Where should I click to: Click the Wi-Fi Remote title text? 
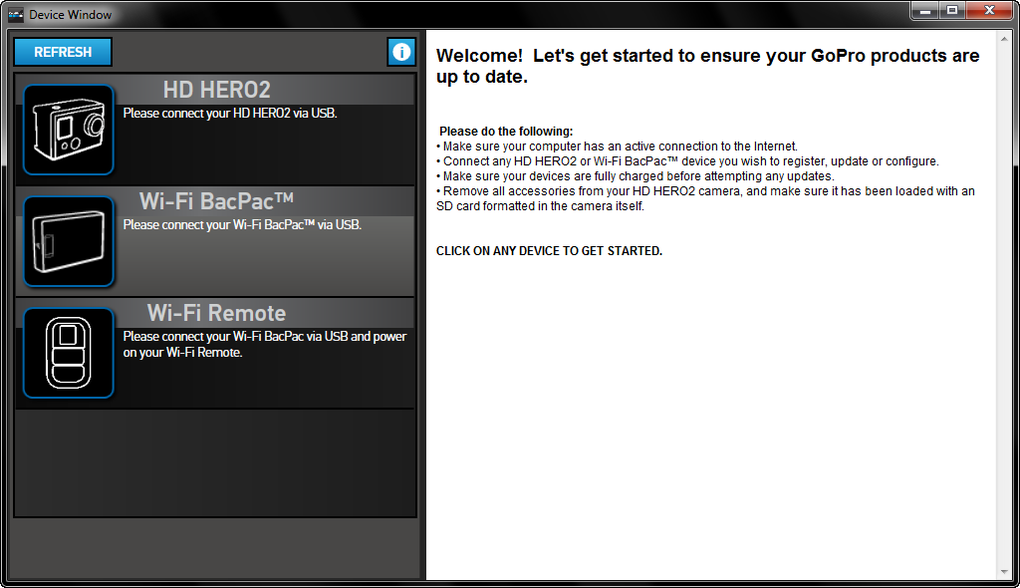[x=217, y=313]
